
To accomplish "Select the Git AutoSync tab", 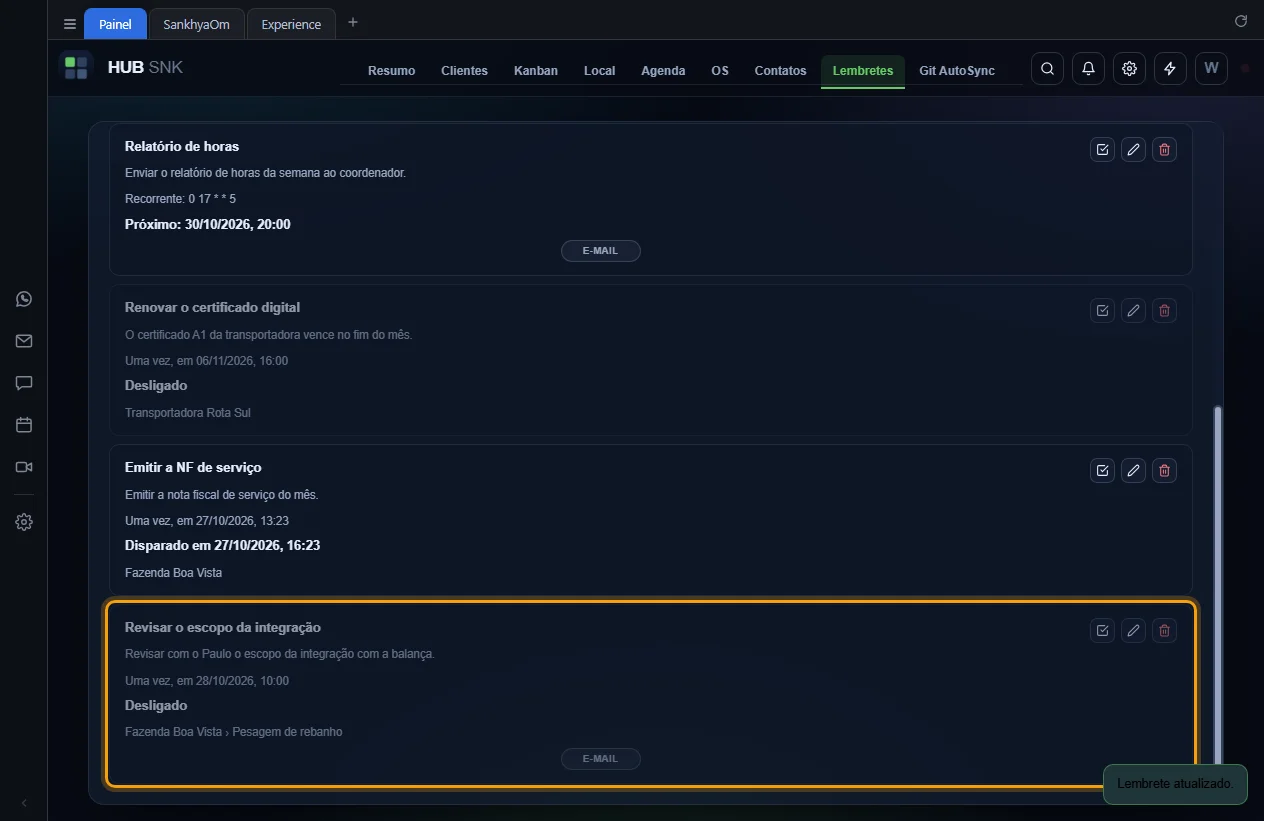I will click(x=957, y=71).
